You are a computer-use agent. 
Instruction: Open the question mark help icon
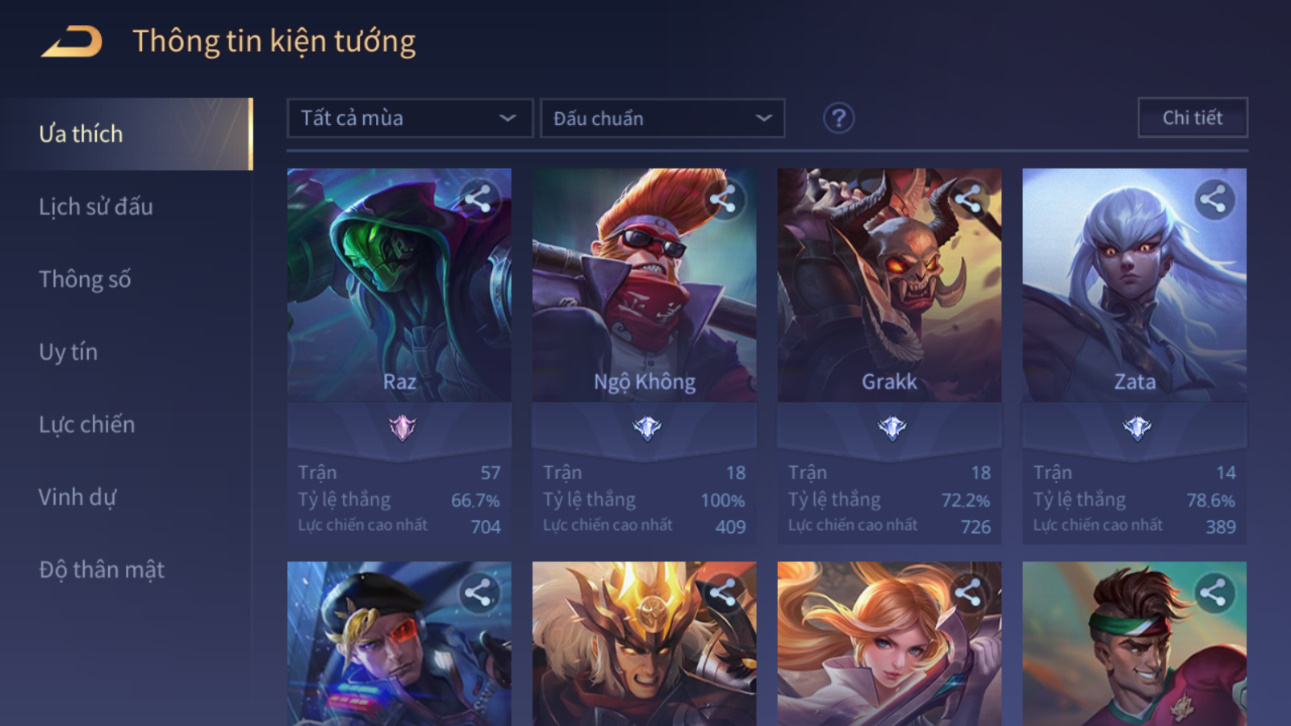(x=838, y=118)
